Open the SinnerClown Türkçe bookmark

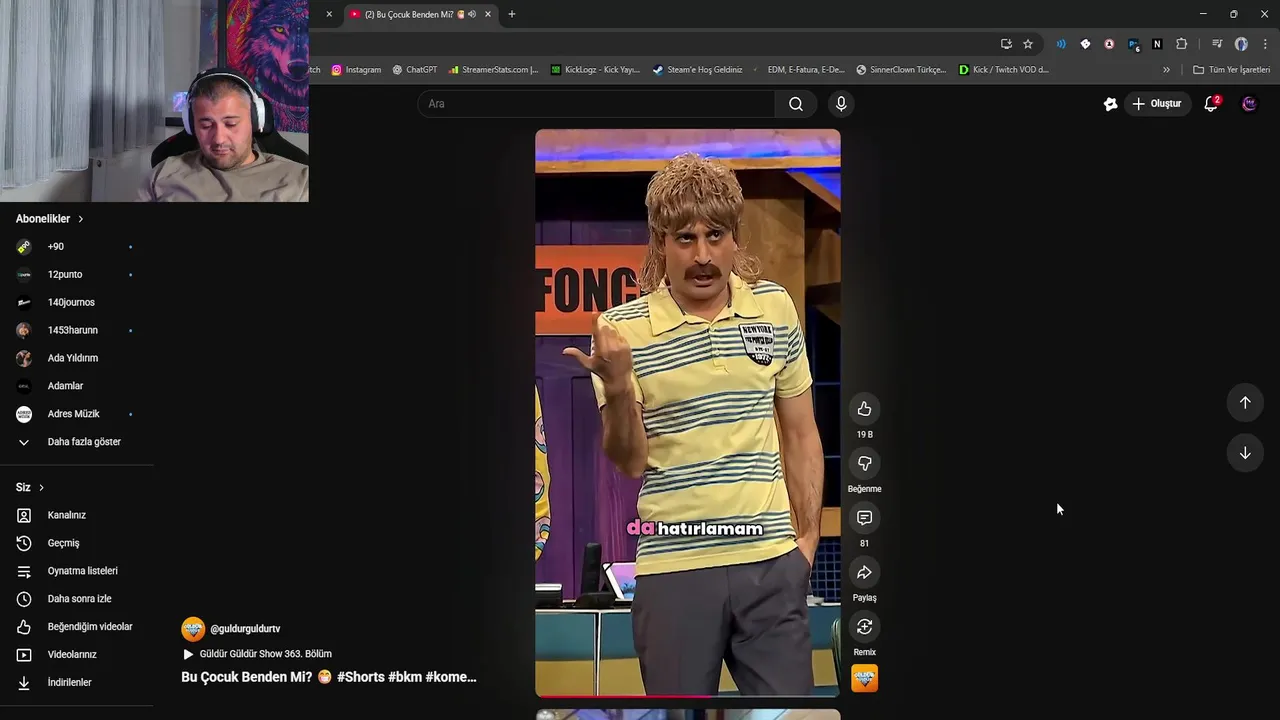tap(901, 70)
